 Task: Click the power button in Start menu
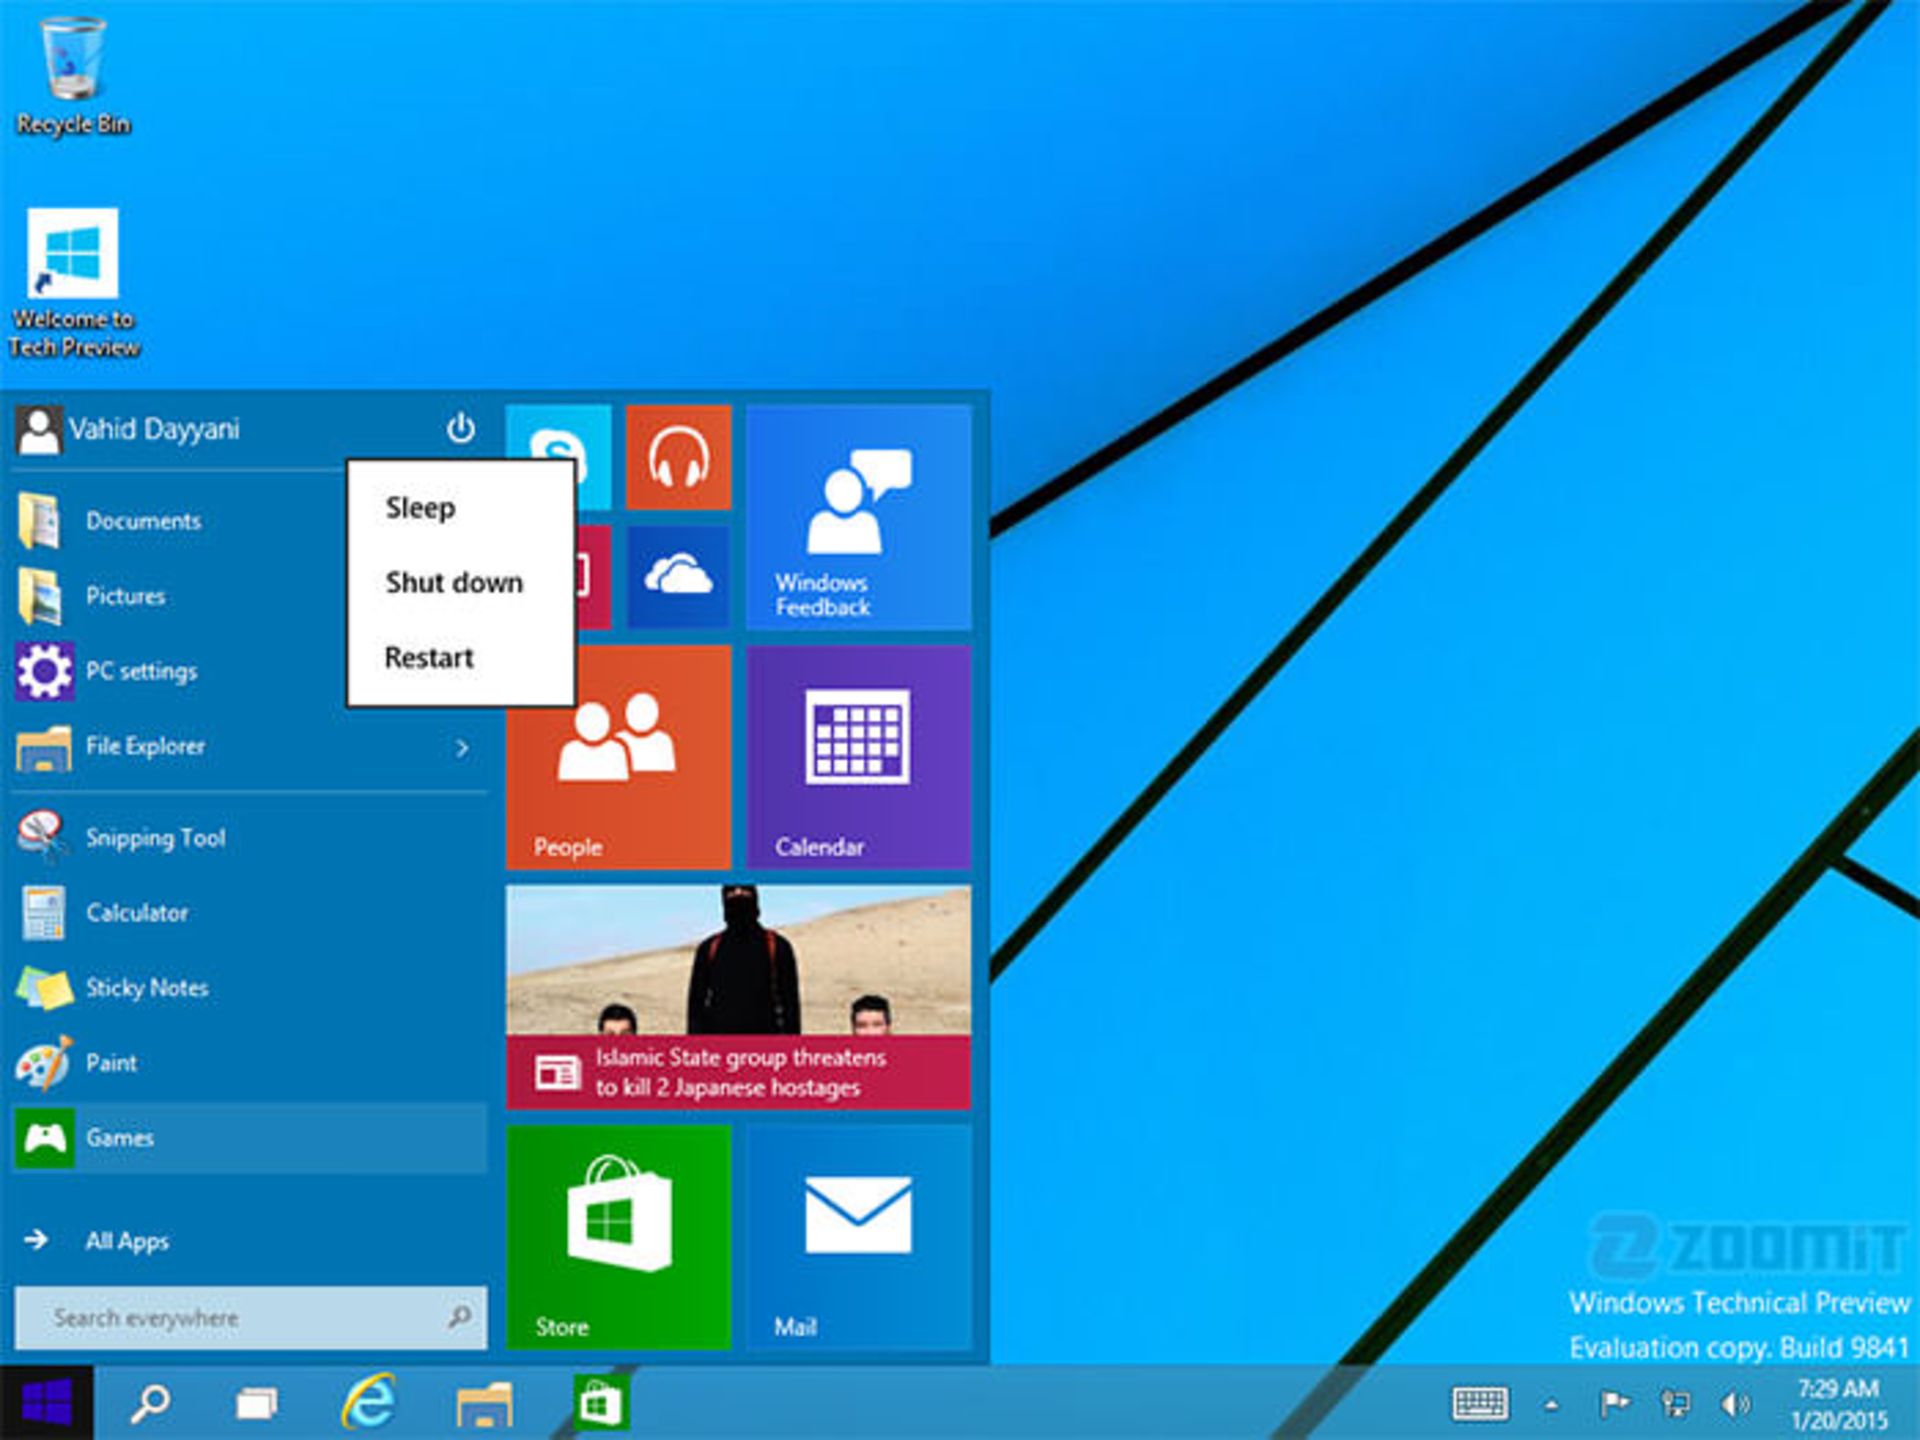pos(460,428)
